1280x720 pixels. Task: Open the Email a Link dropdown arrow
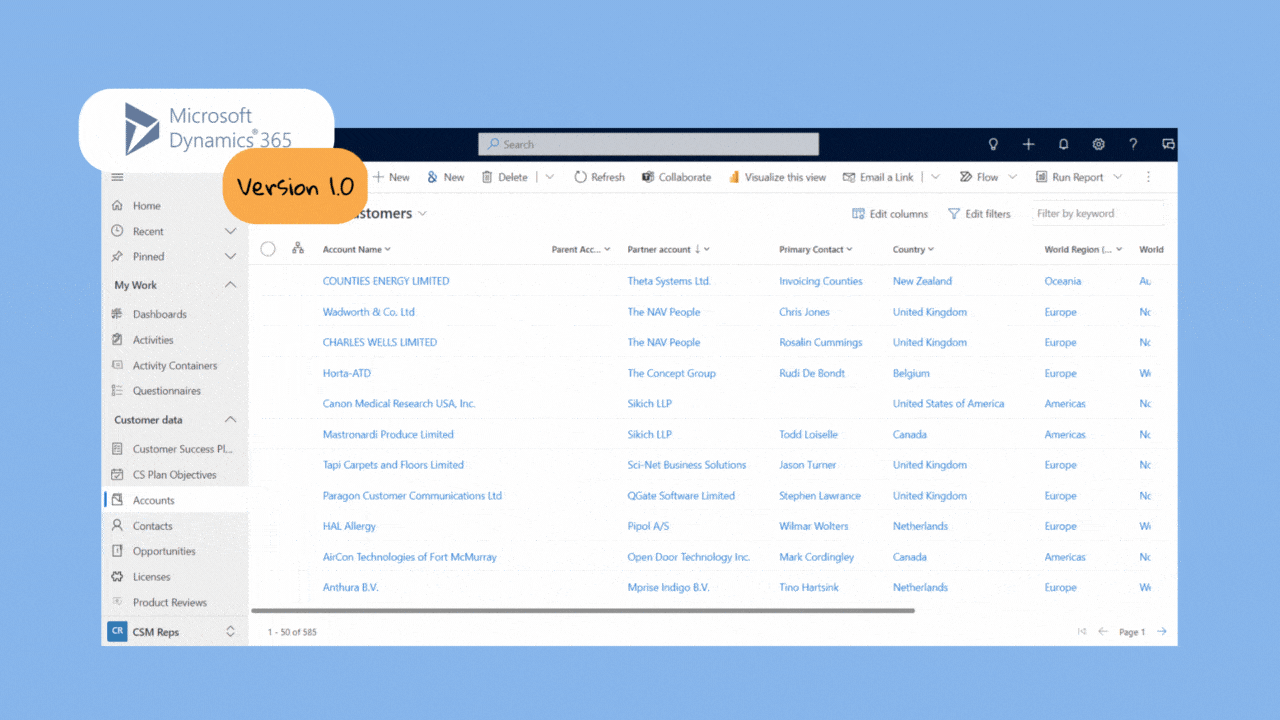click(935, 177)
